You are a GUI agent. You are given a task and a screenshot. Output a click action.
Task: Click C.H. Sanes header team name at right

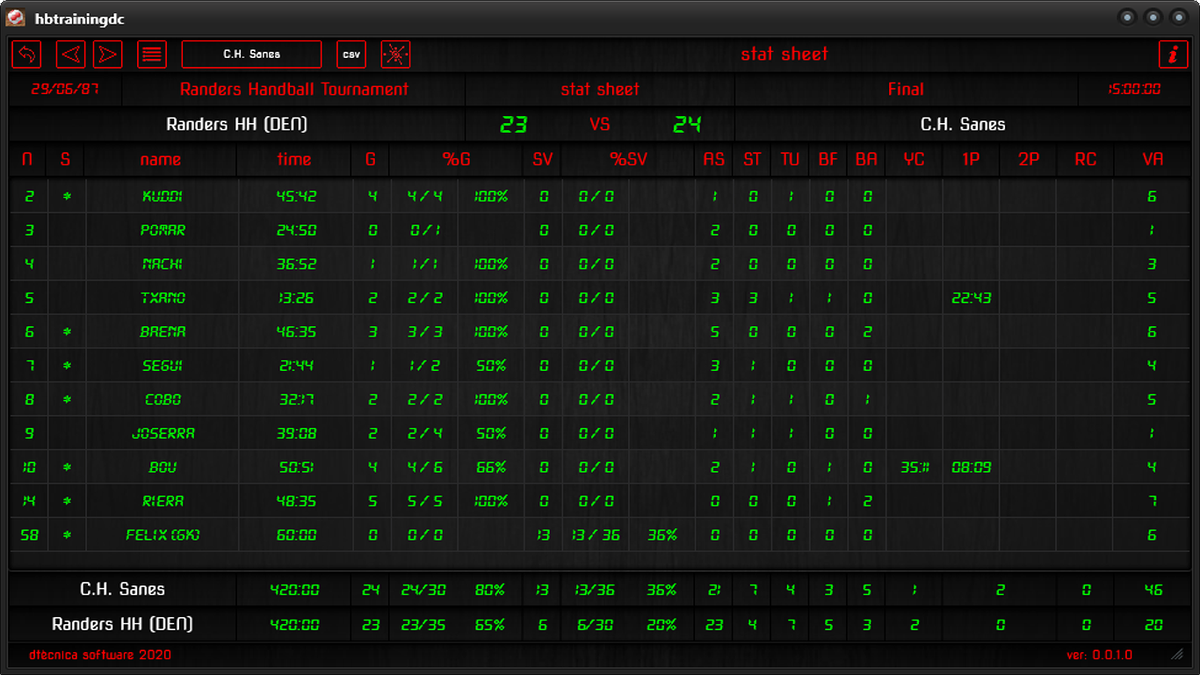click(x=963, y=125)
